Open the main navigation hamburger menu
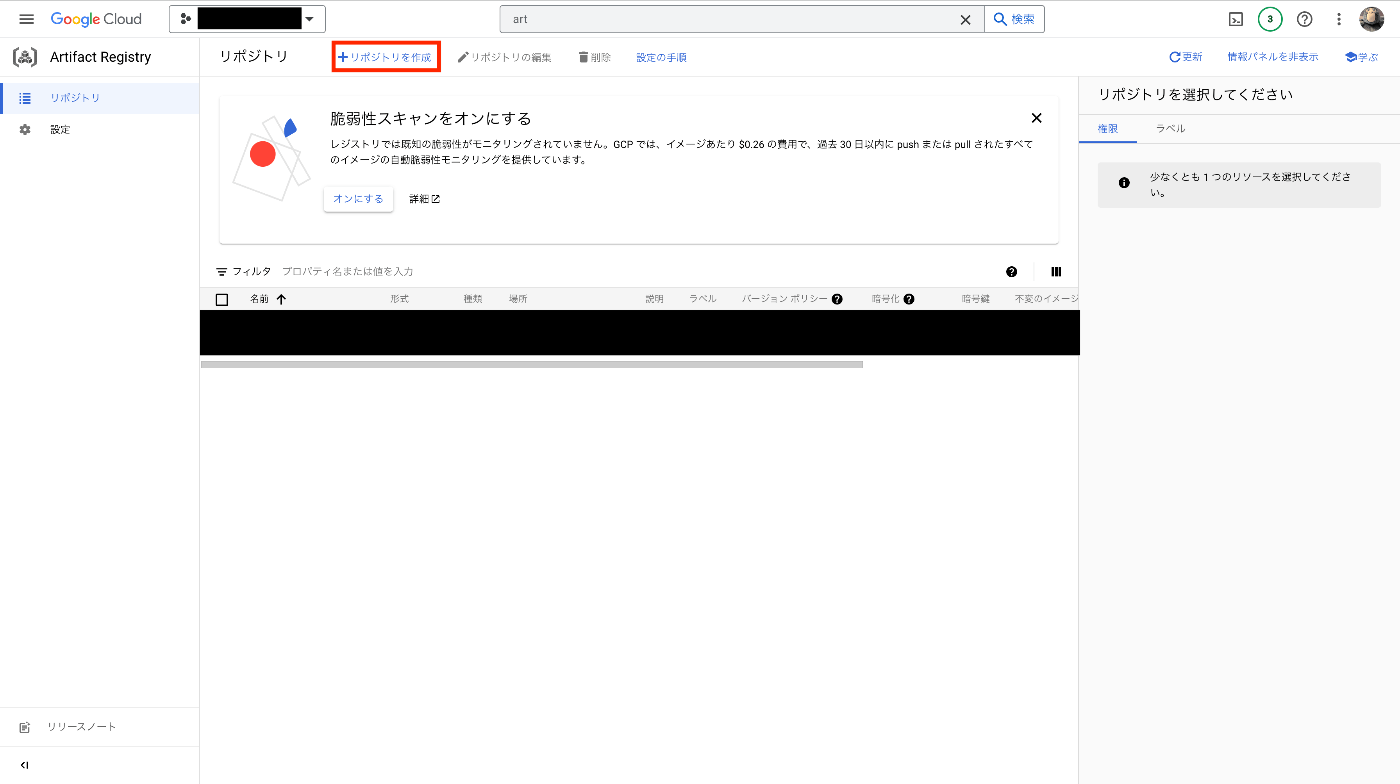1400x784 pixels. (x=27, y=19)
